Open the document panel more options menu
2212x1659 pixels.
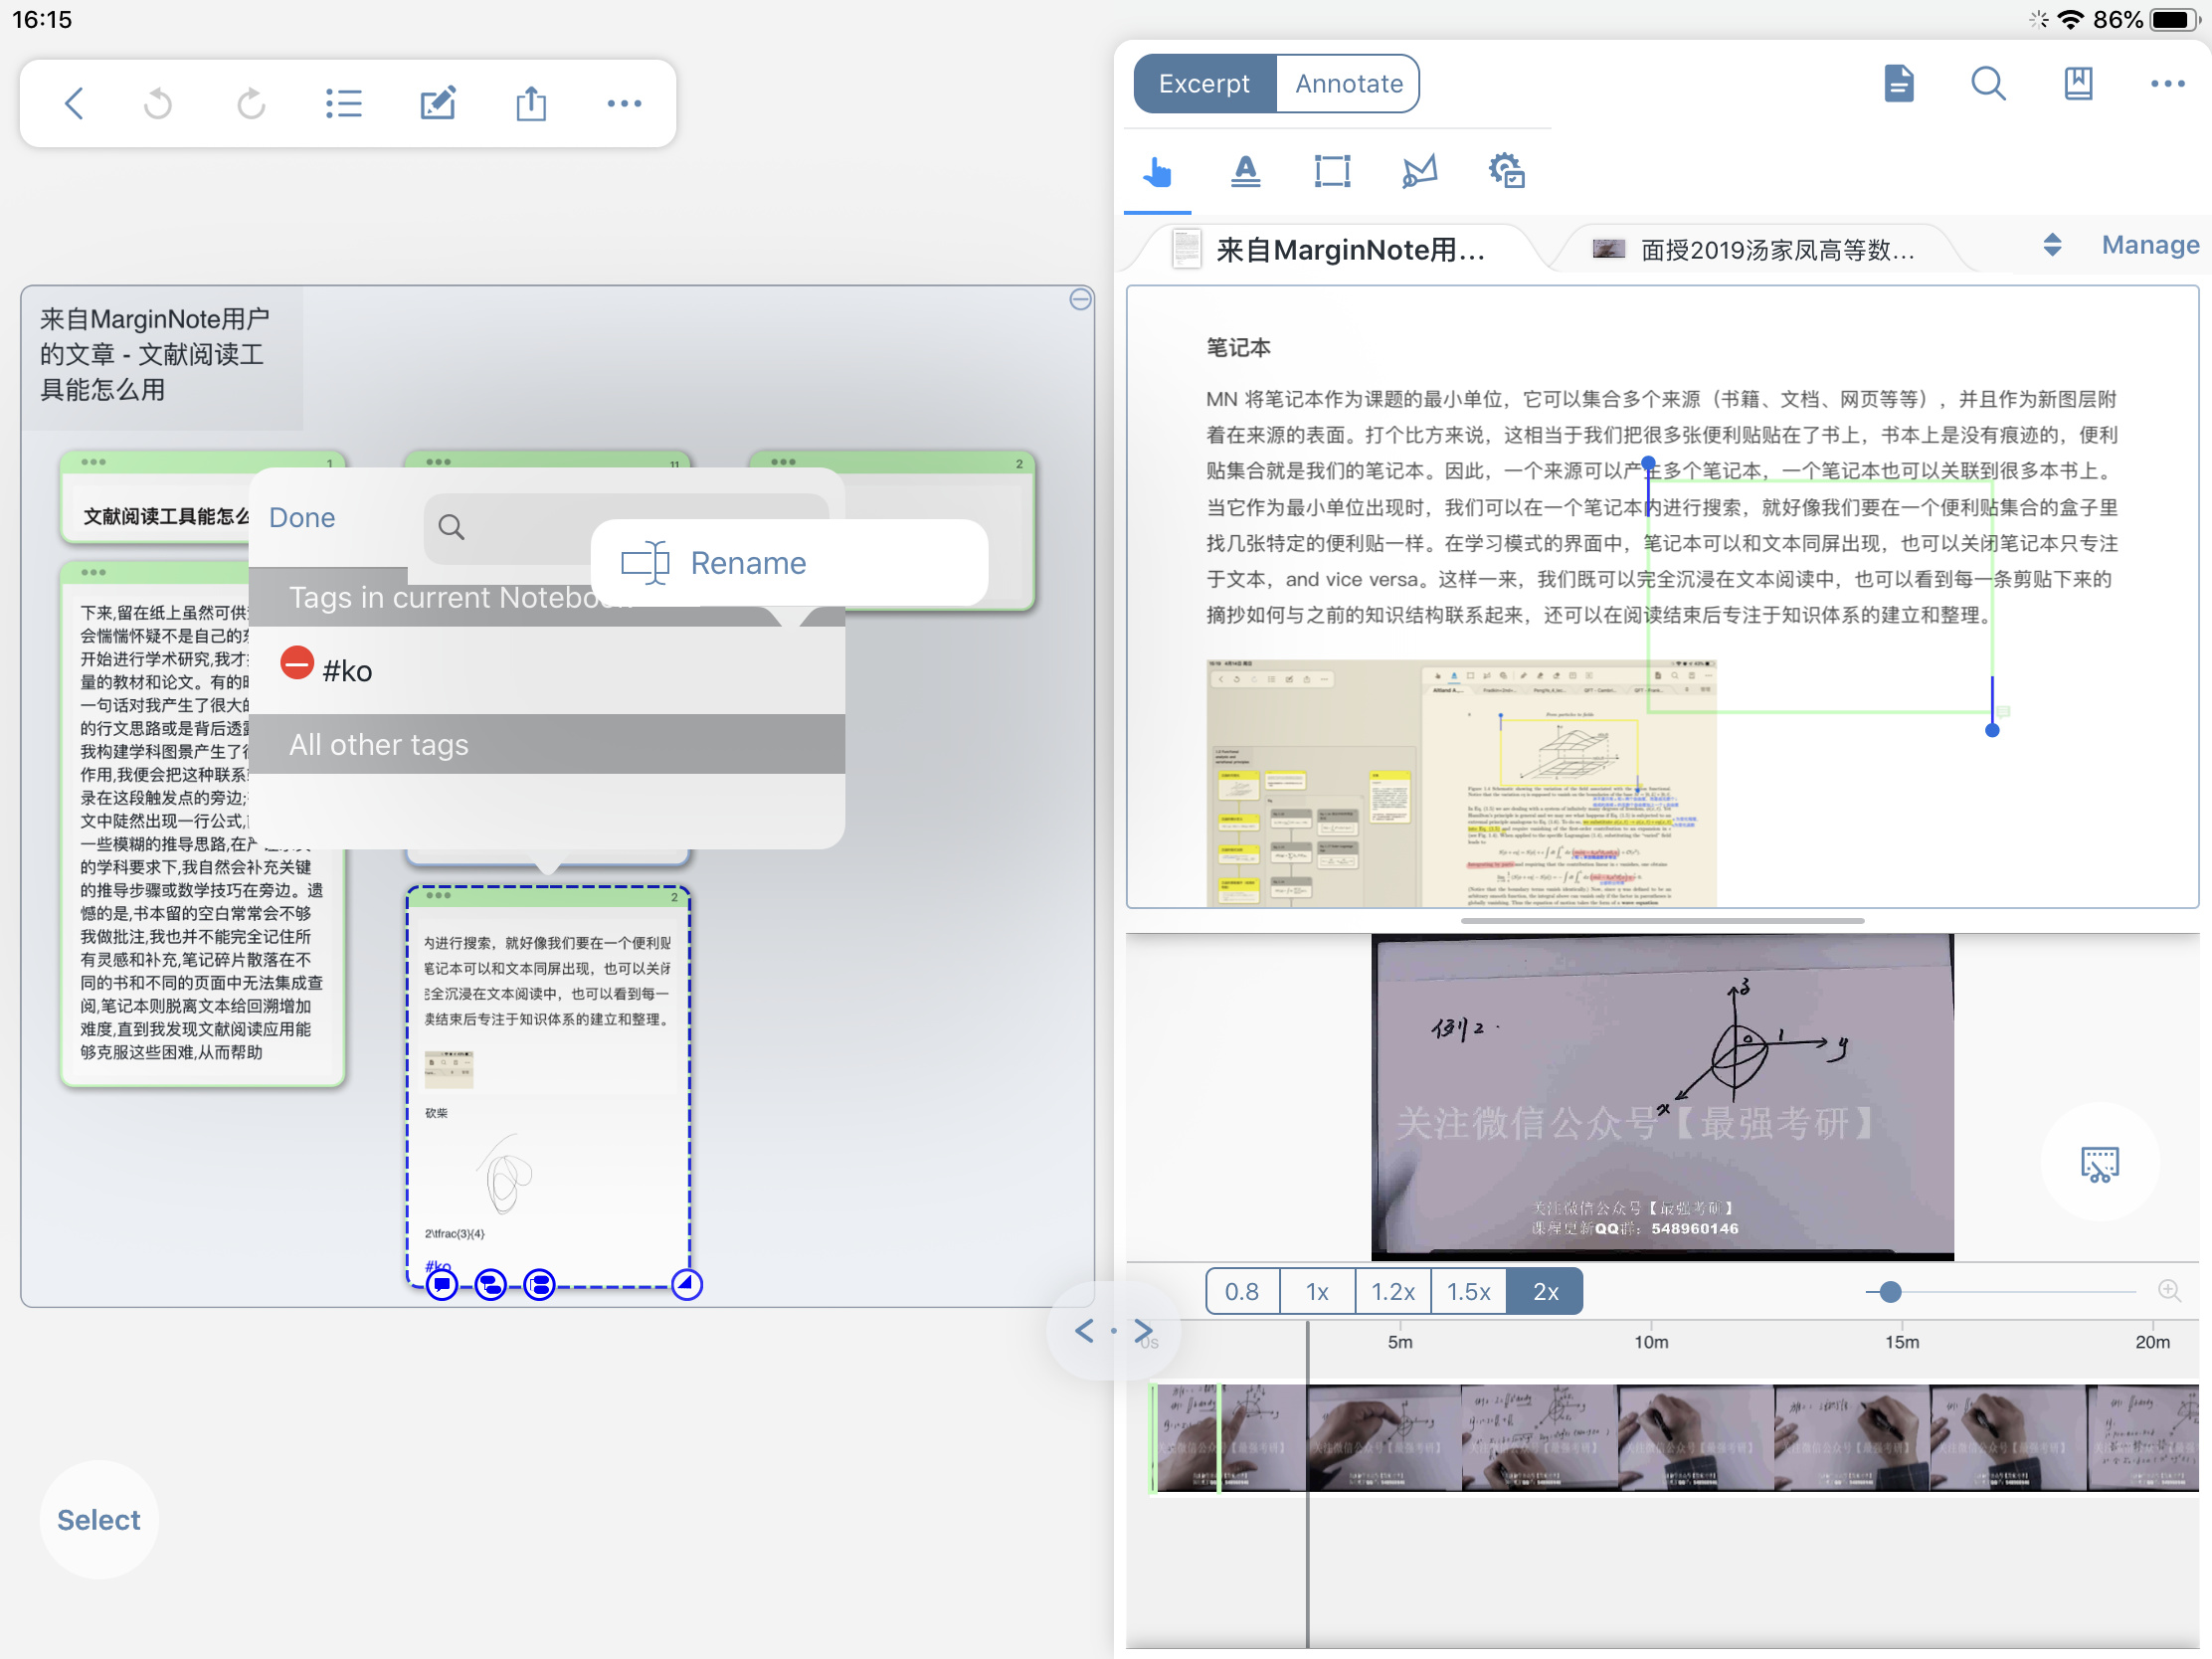[x=2166, y=84]
